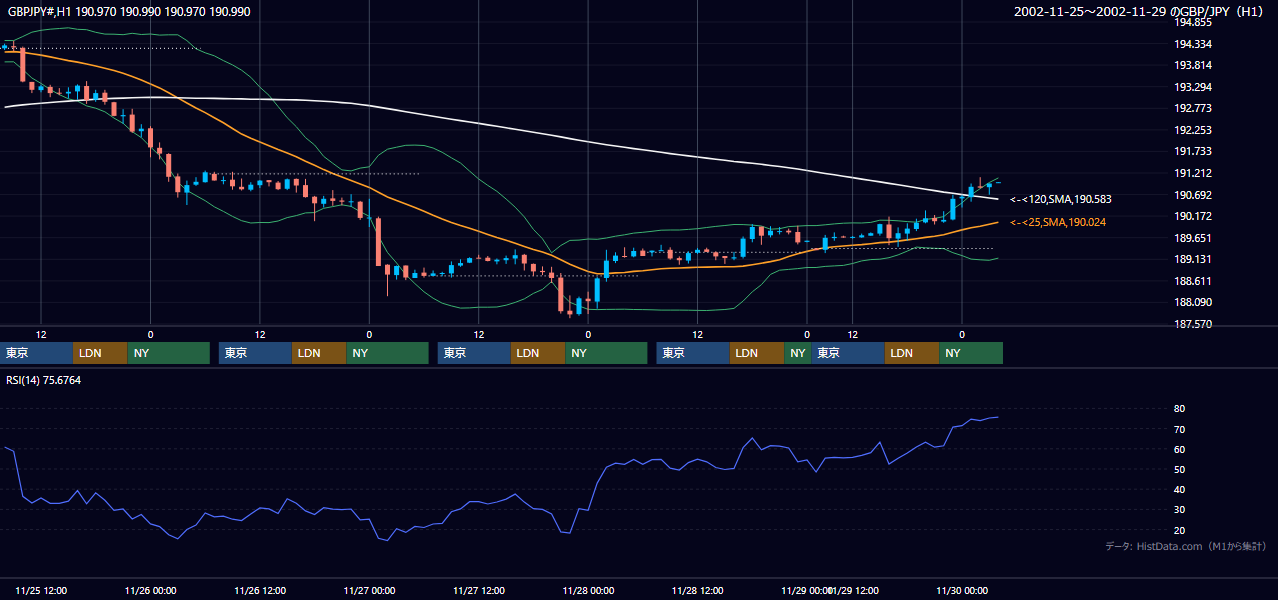Click the RSI scale value 80
This screenshot has width=1278, height=600.
[x=1180, y=409]
